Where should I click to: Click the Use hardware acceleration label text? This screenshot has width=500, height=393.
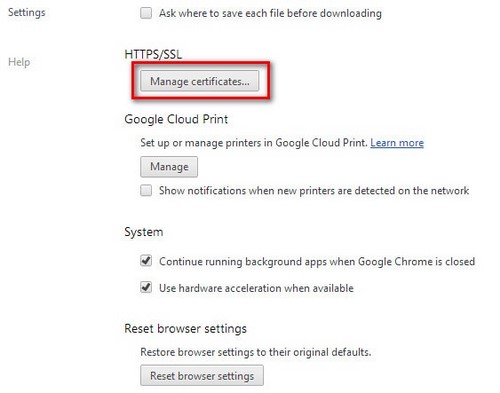pyautogui.click(x=256, y=288)
